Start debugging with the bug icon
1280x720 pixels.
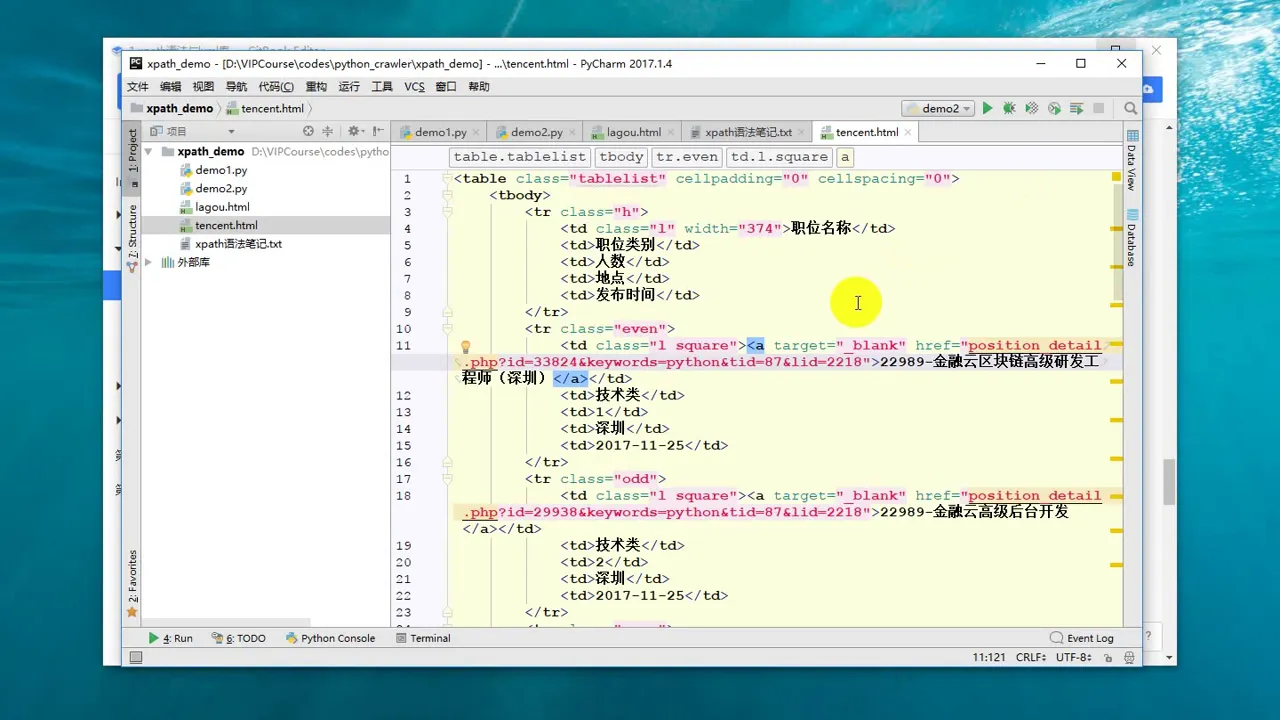coord(1009,108)
